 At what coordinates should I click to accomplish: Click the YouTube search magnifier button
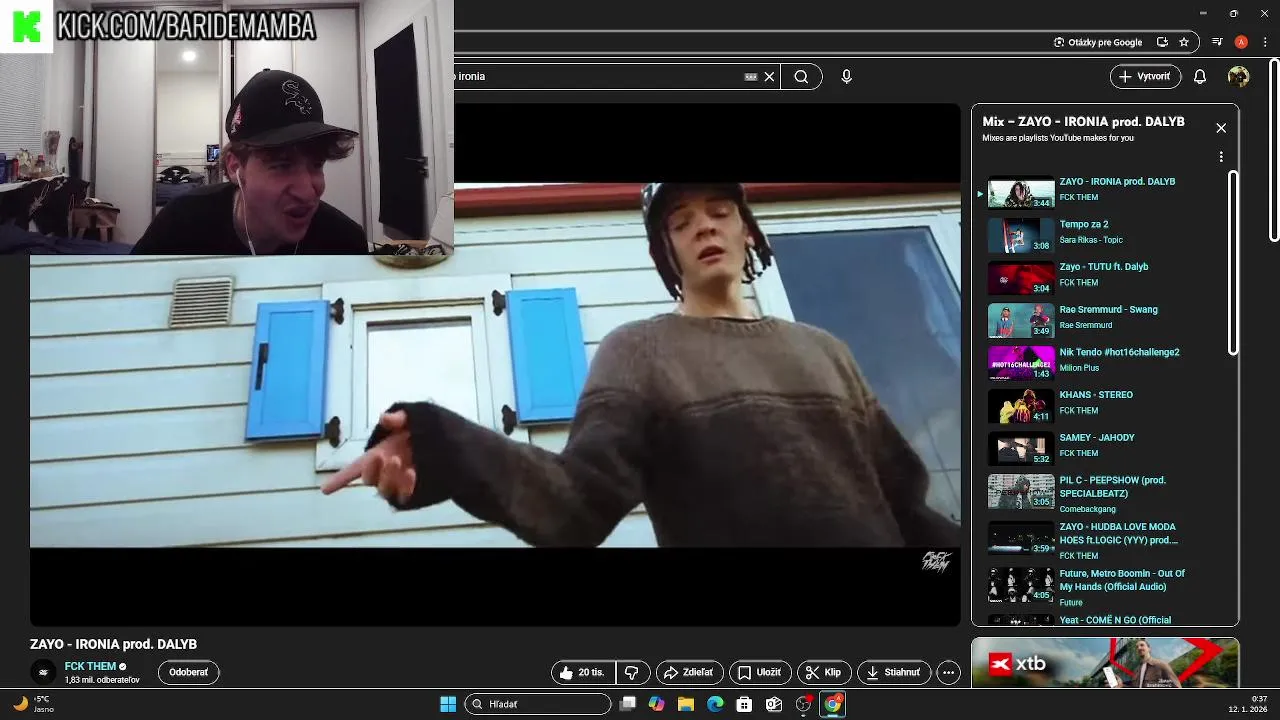click(x=801, y=76)
